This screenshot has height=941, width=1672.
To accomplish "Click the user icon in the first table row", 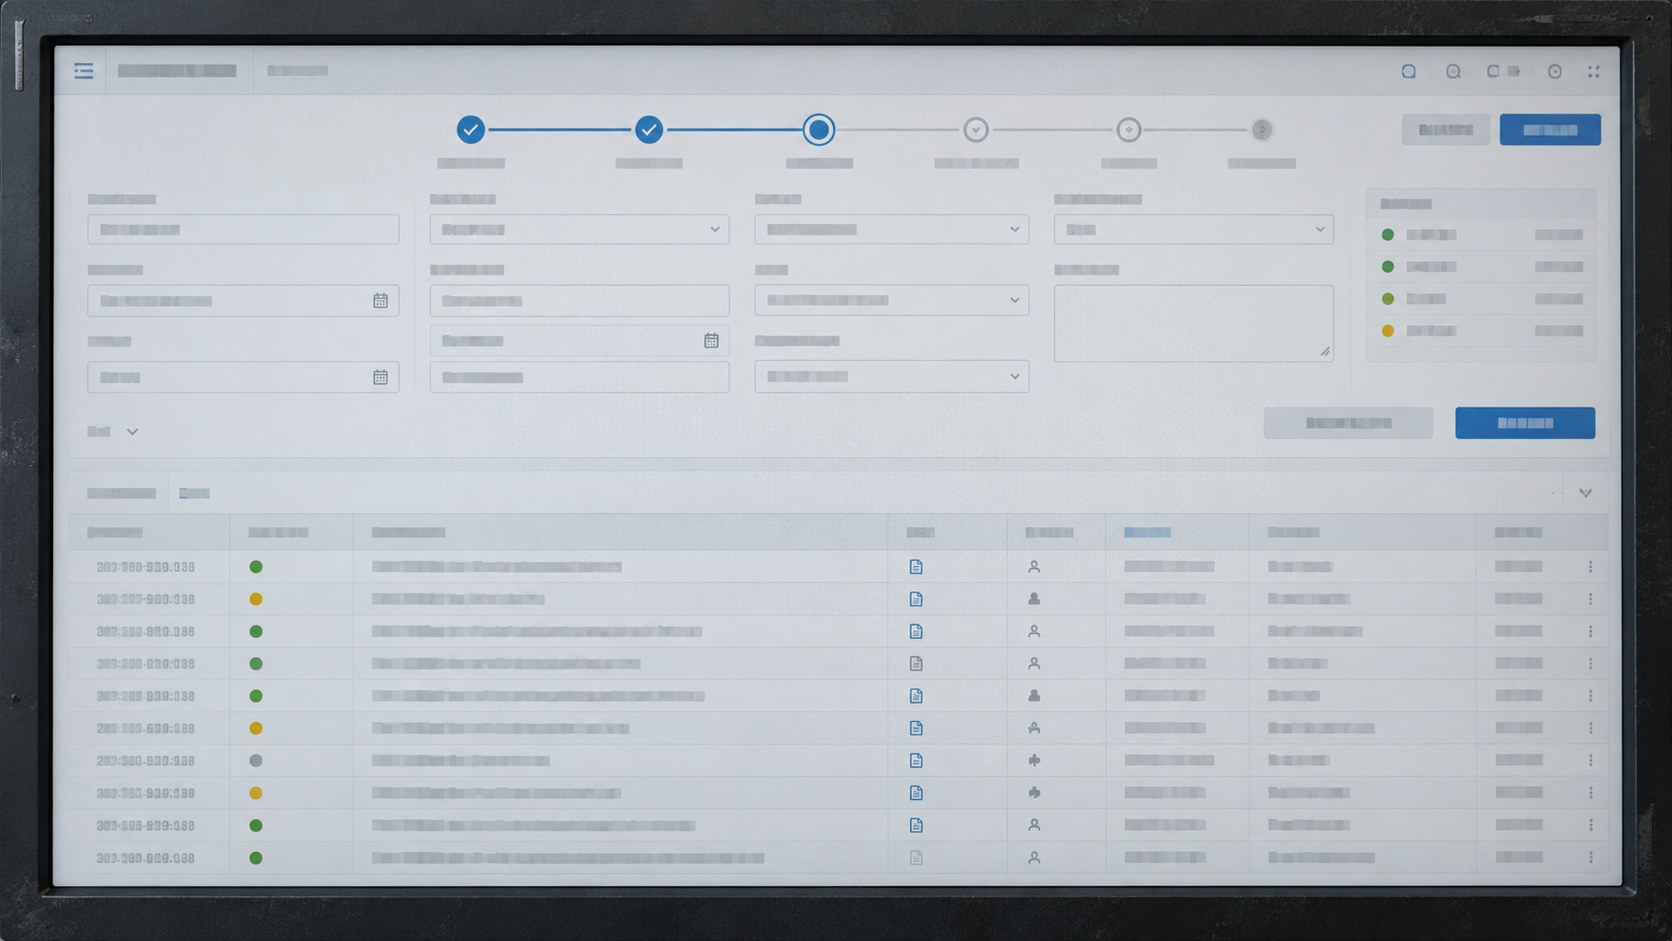I will (x=1034, y=567).
